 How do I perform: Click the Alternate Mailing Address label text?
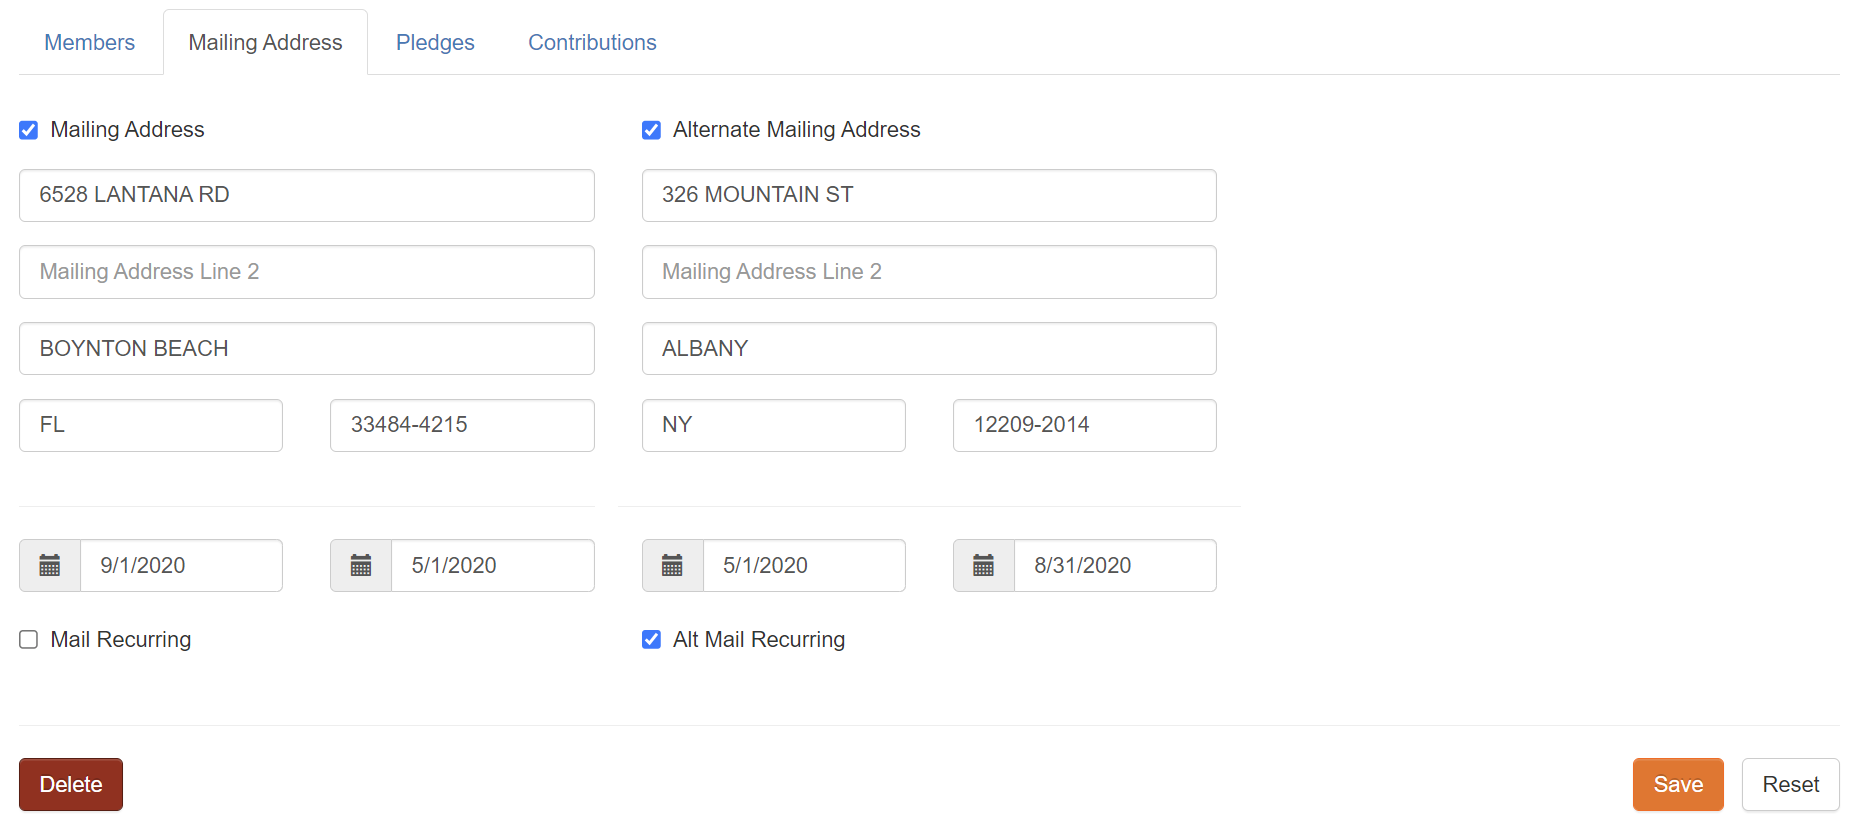click(x=796, y=130)
